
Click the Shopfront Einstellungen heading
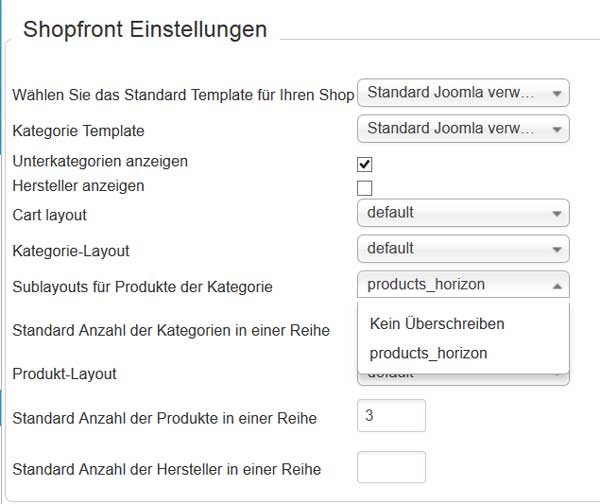tap(145, 29)
